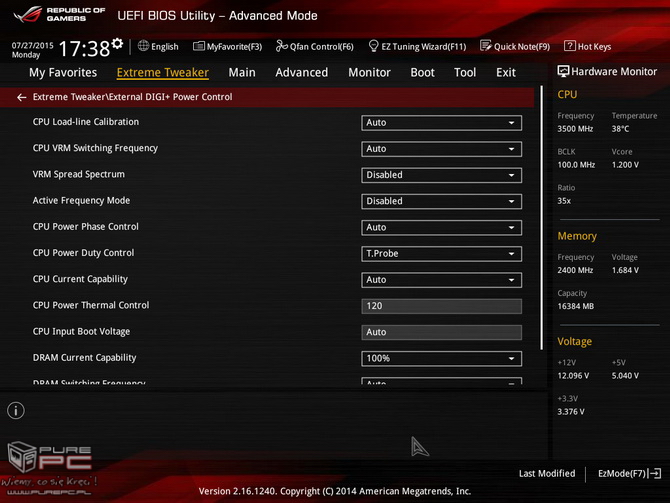
Task: Click the back arrow in breadcrumb
Action: 21,97
